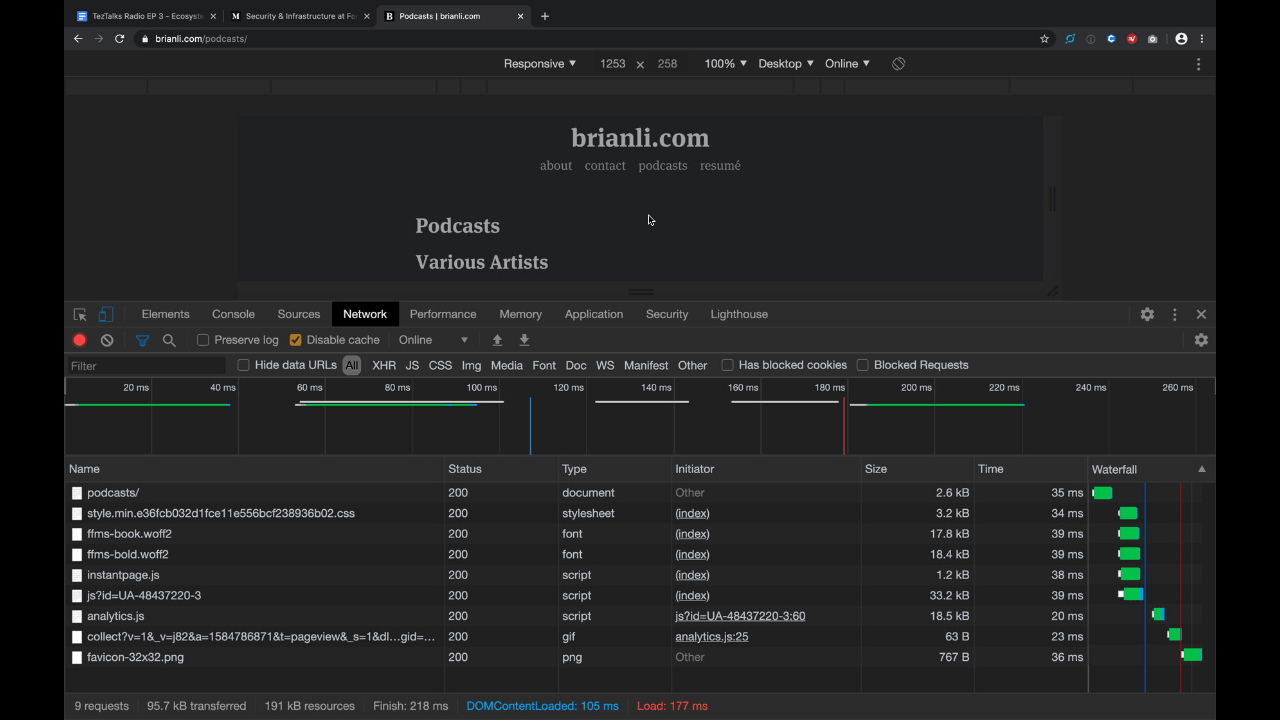Check the Blocked Requests box
1280x720 pixels.
862,365
